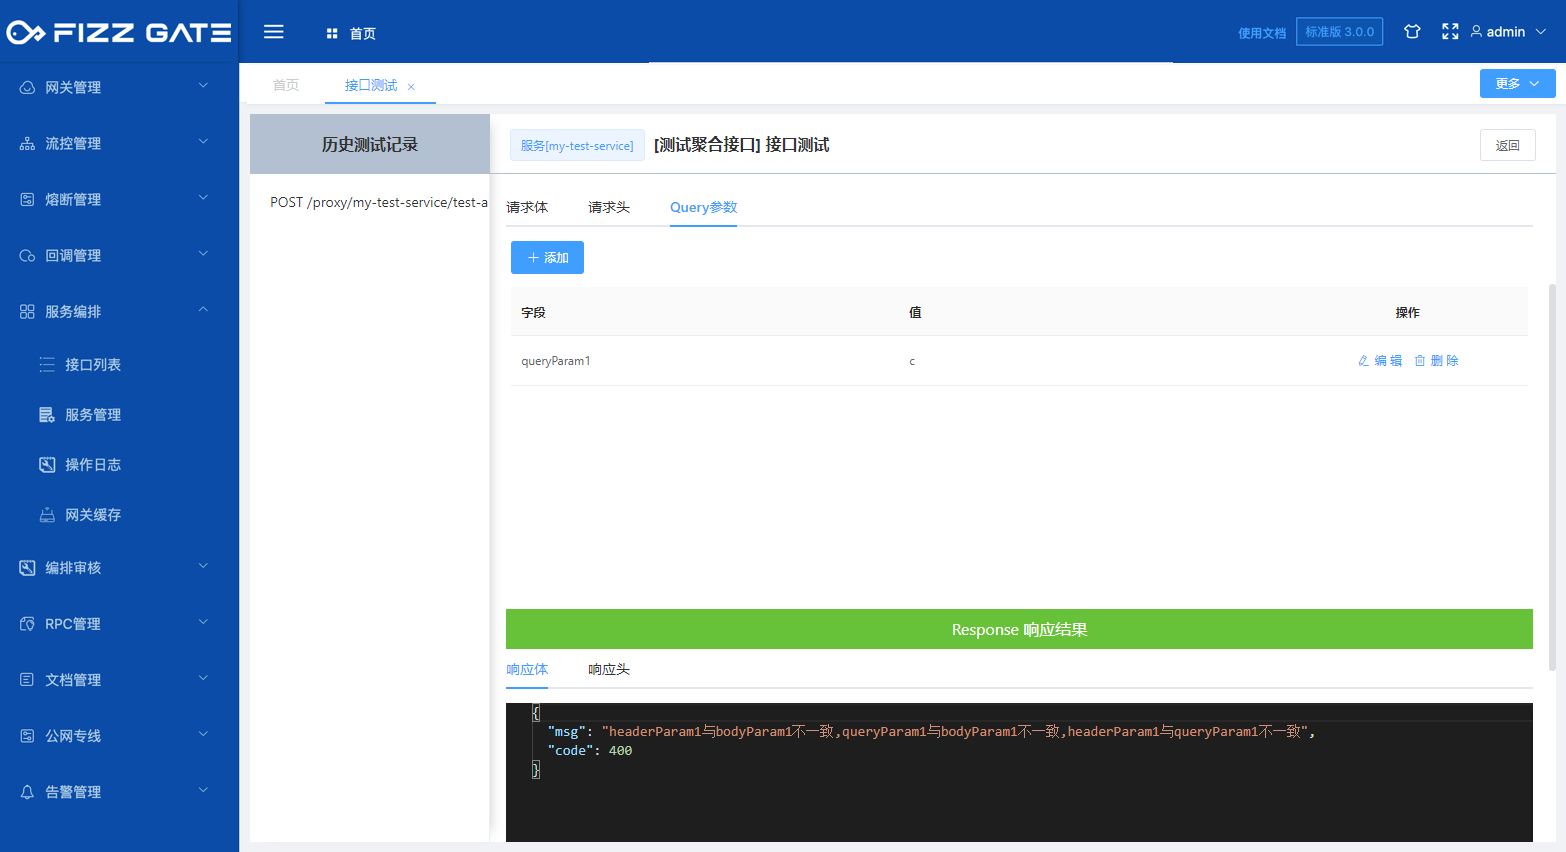Close the 接口测试 tab
Viewport: 1566px width, 852px height.
(x=411, y=87)
